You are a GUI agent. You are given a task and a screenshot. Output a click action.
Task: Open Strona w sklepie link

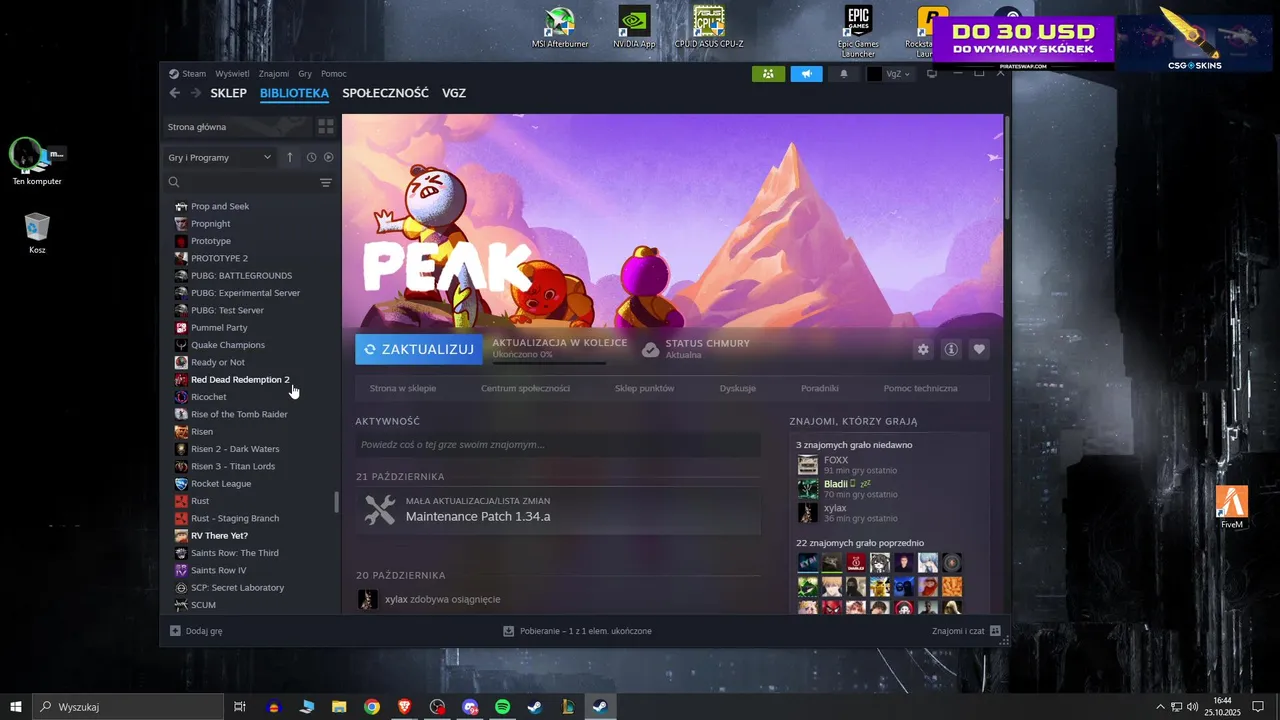(403, 388)
